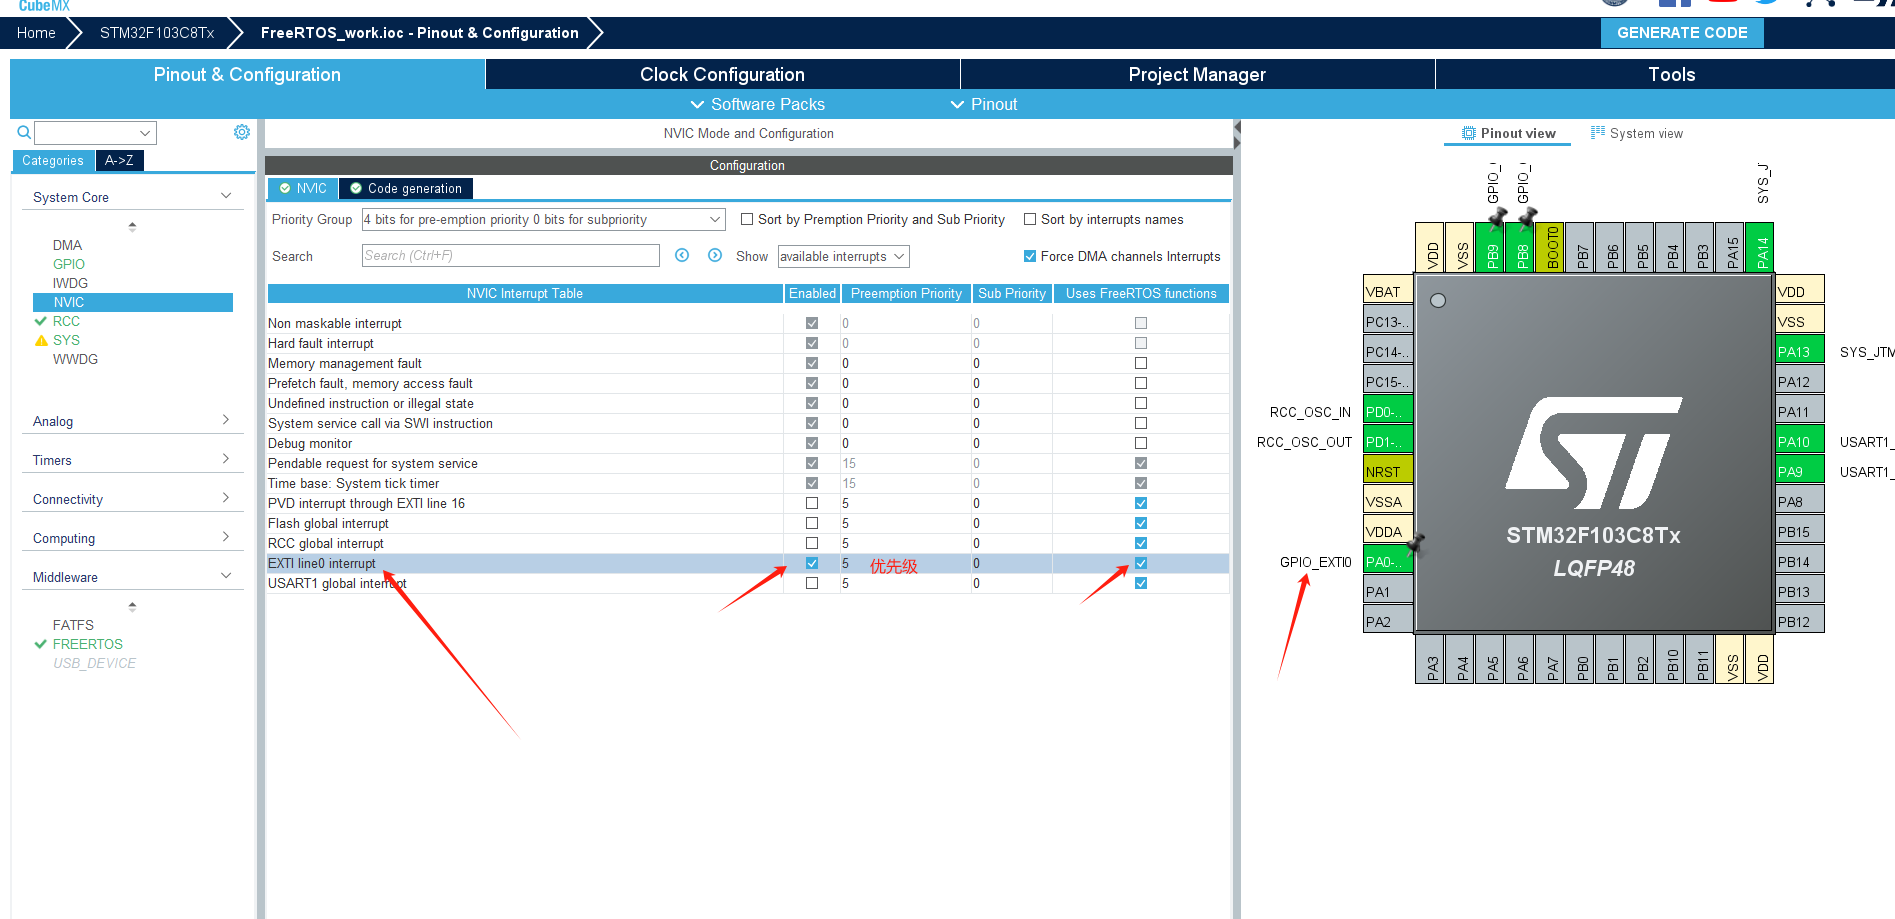Click the STM32F103C8Tx breadcrumb
This screenshot has height=919, width=1895.
[157, 33]
